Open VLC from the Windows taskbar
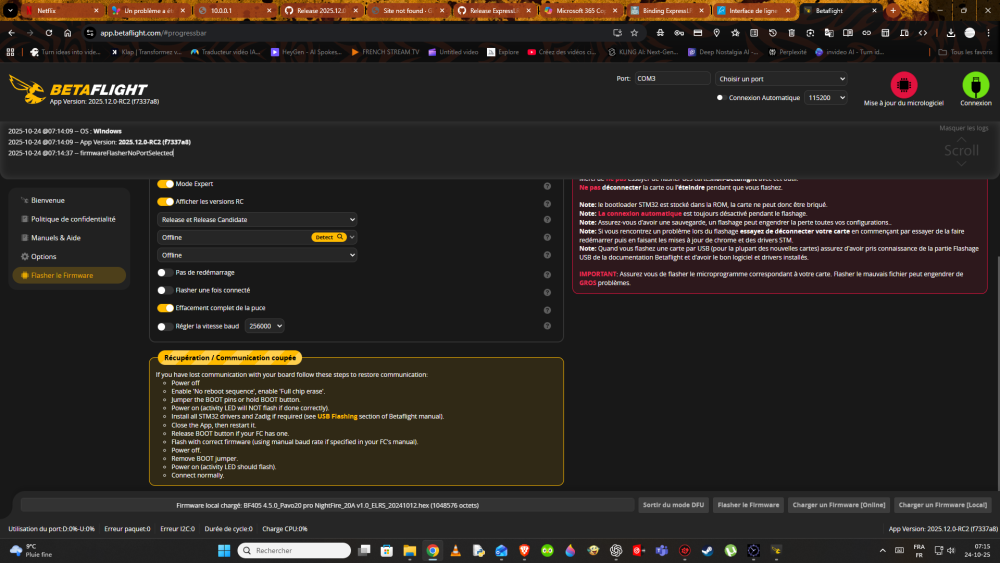 click(x=456, y=550)
